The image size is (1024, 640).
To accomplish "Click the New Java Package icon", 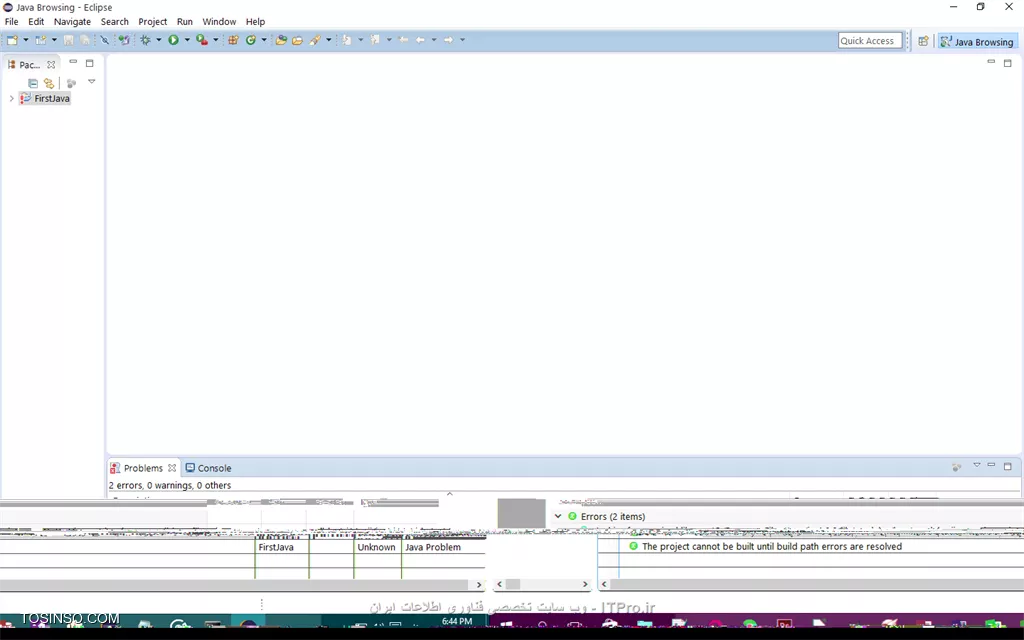I will (232, 40).
